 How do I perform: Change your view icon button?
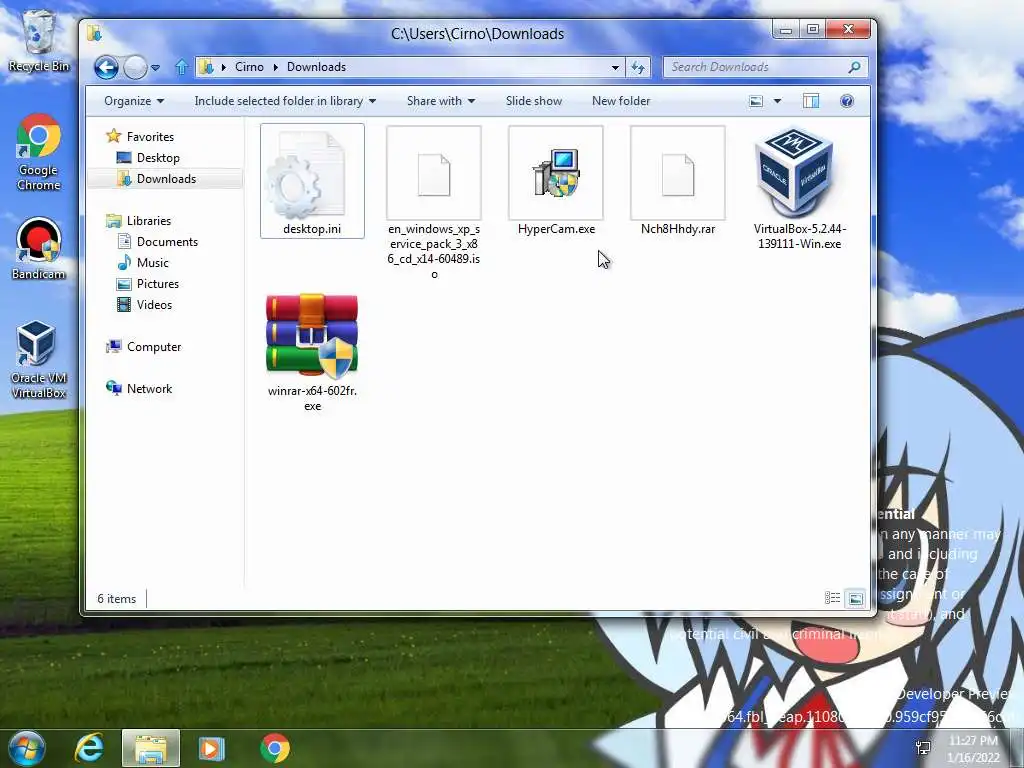[756, 101]
